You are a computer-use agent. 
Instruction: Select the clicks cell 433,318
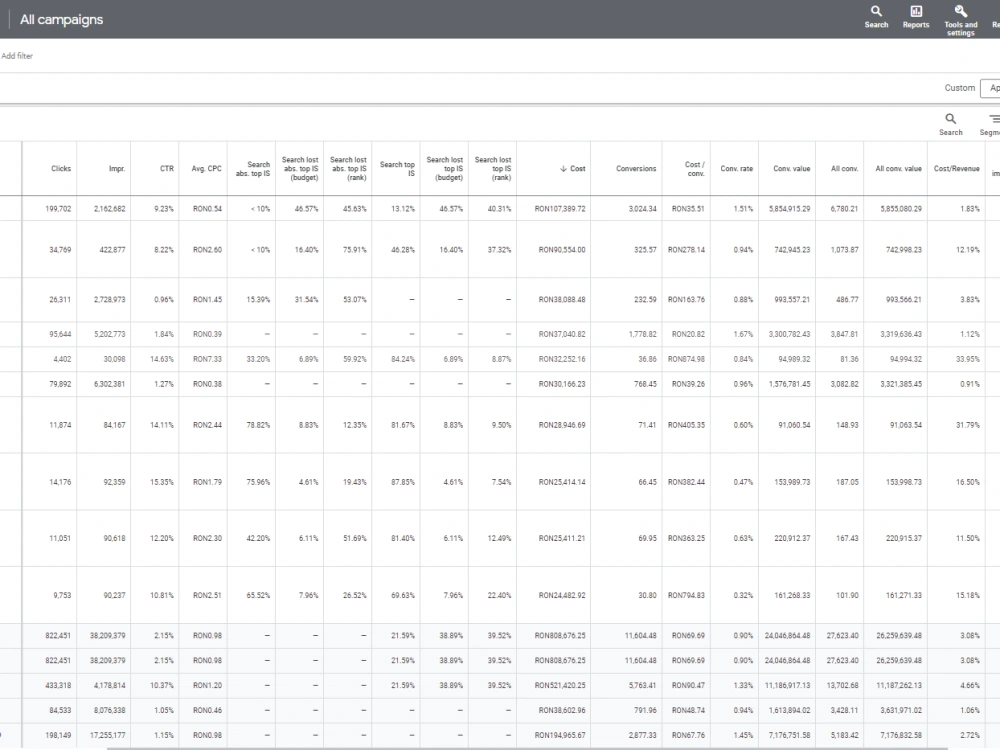pos(58,686)
